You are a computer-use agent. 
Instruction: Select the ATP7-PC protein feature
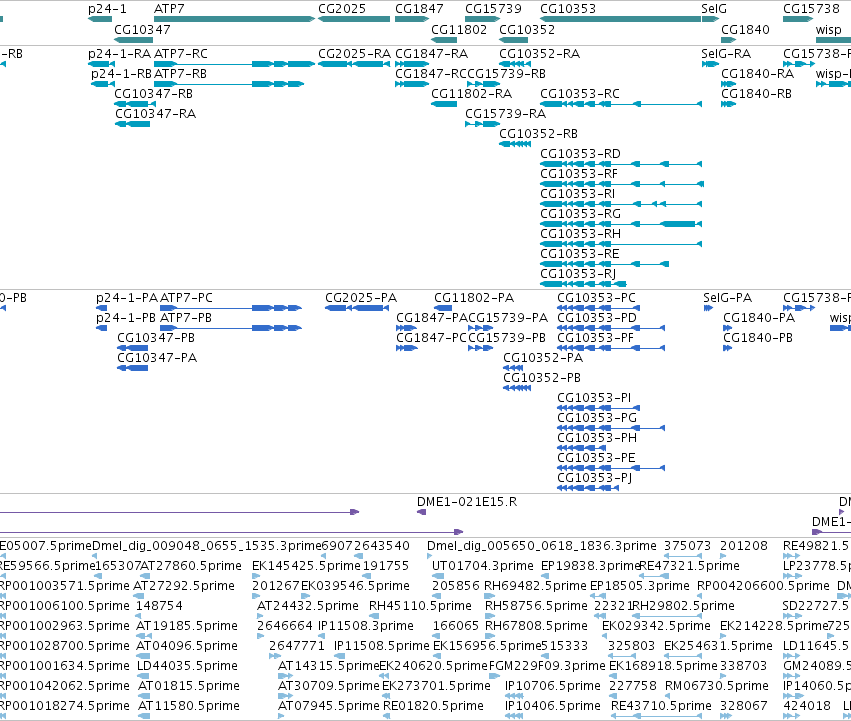[x=231, y=308]
